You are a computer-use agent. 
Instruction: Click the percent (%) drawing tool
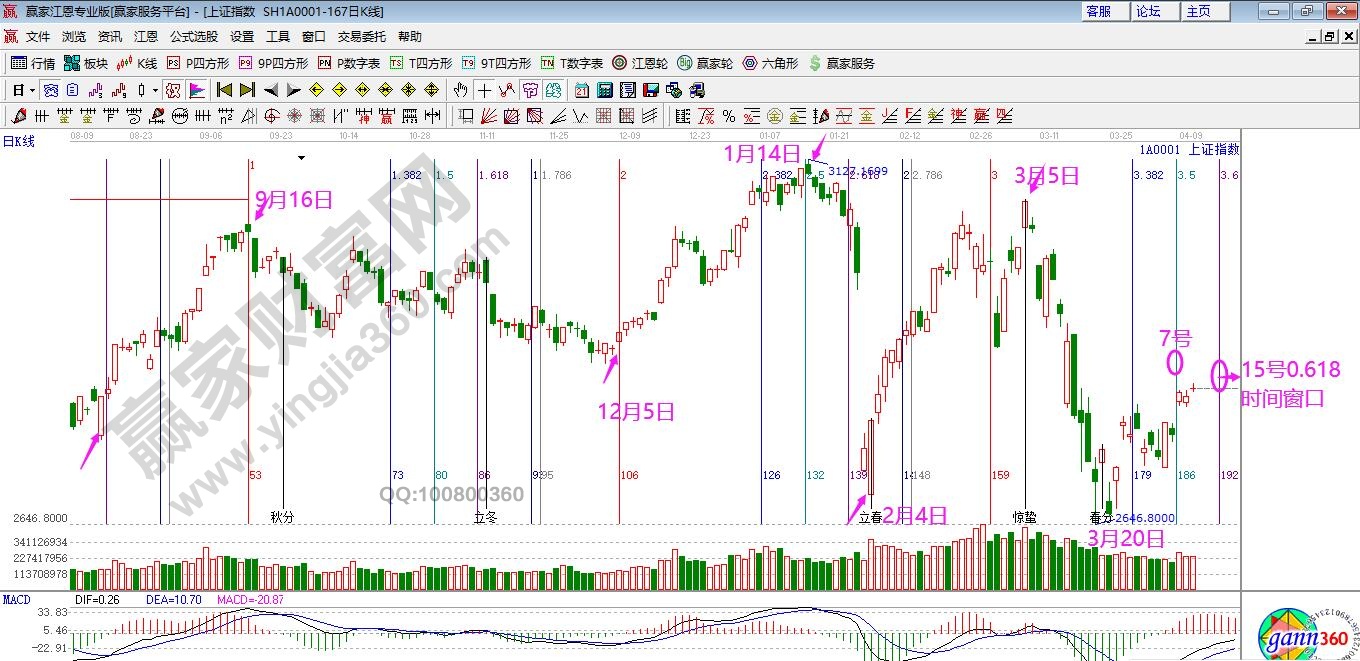coord(729,116)
